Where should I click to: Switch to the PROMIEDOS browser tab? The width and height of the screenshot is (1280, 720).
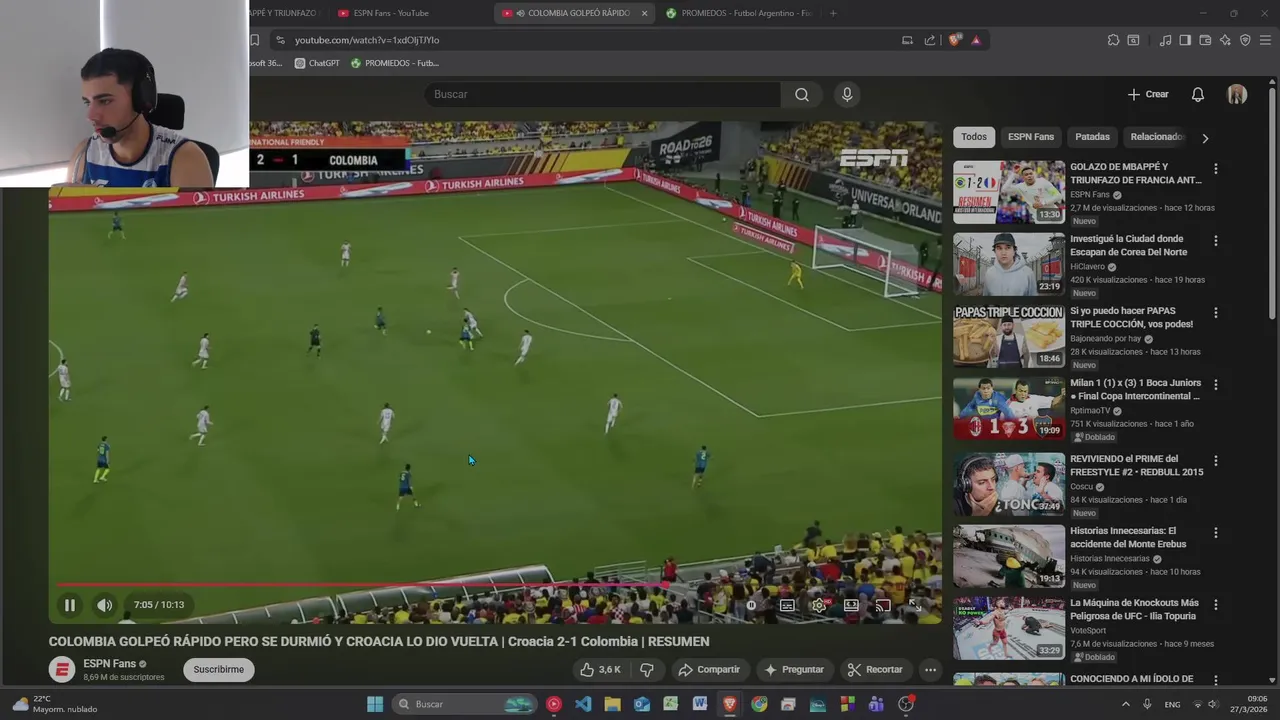738,13
